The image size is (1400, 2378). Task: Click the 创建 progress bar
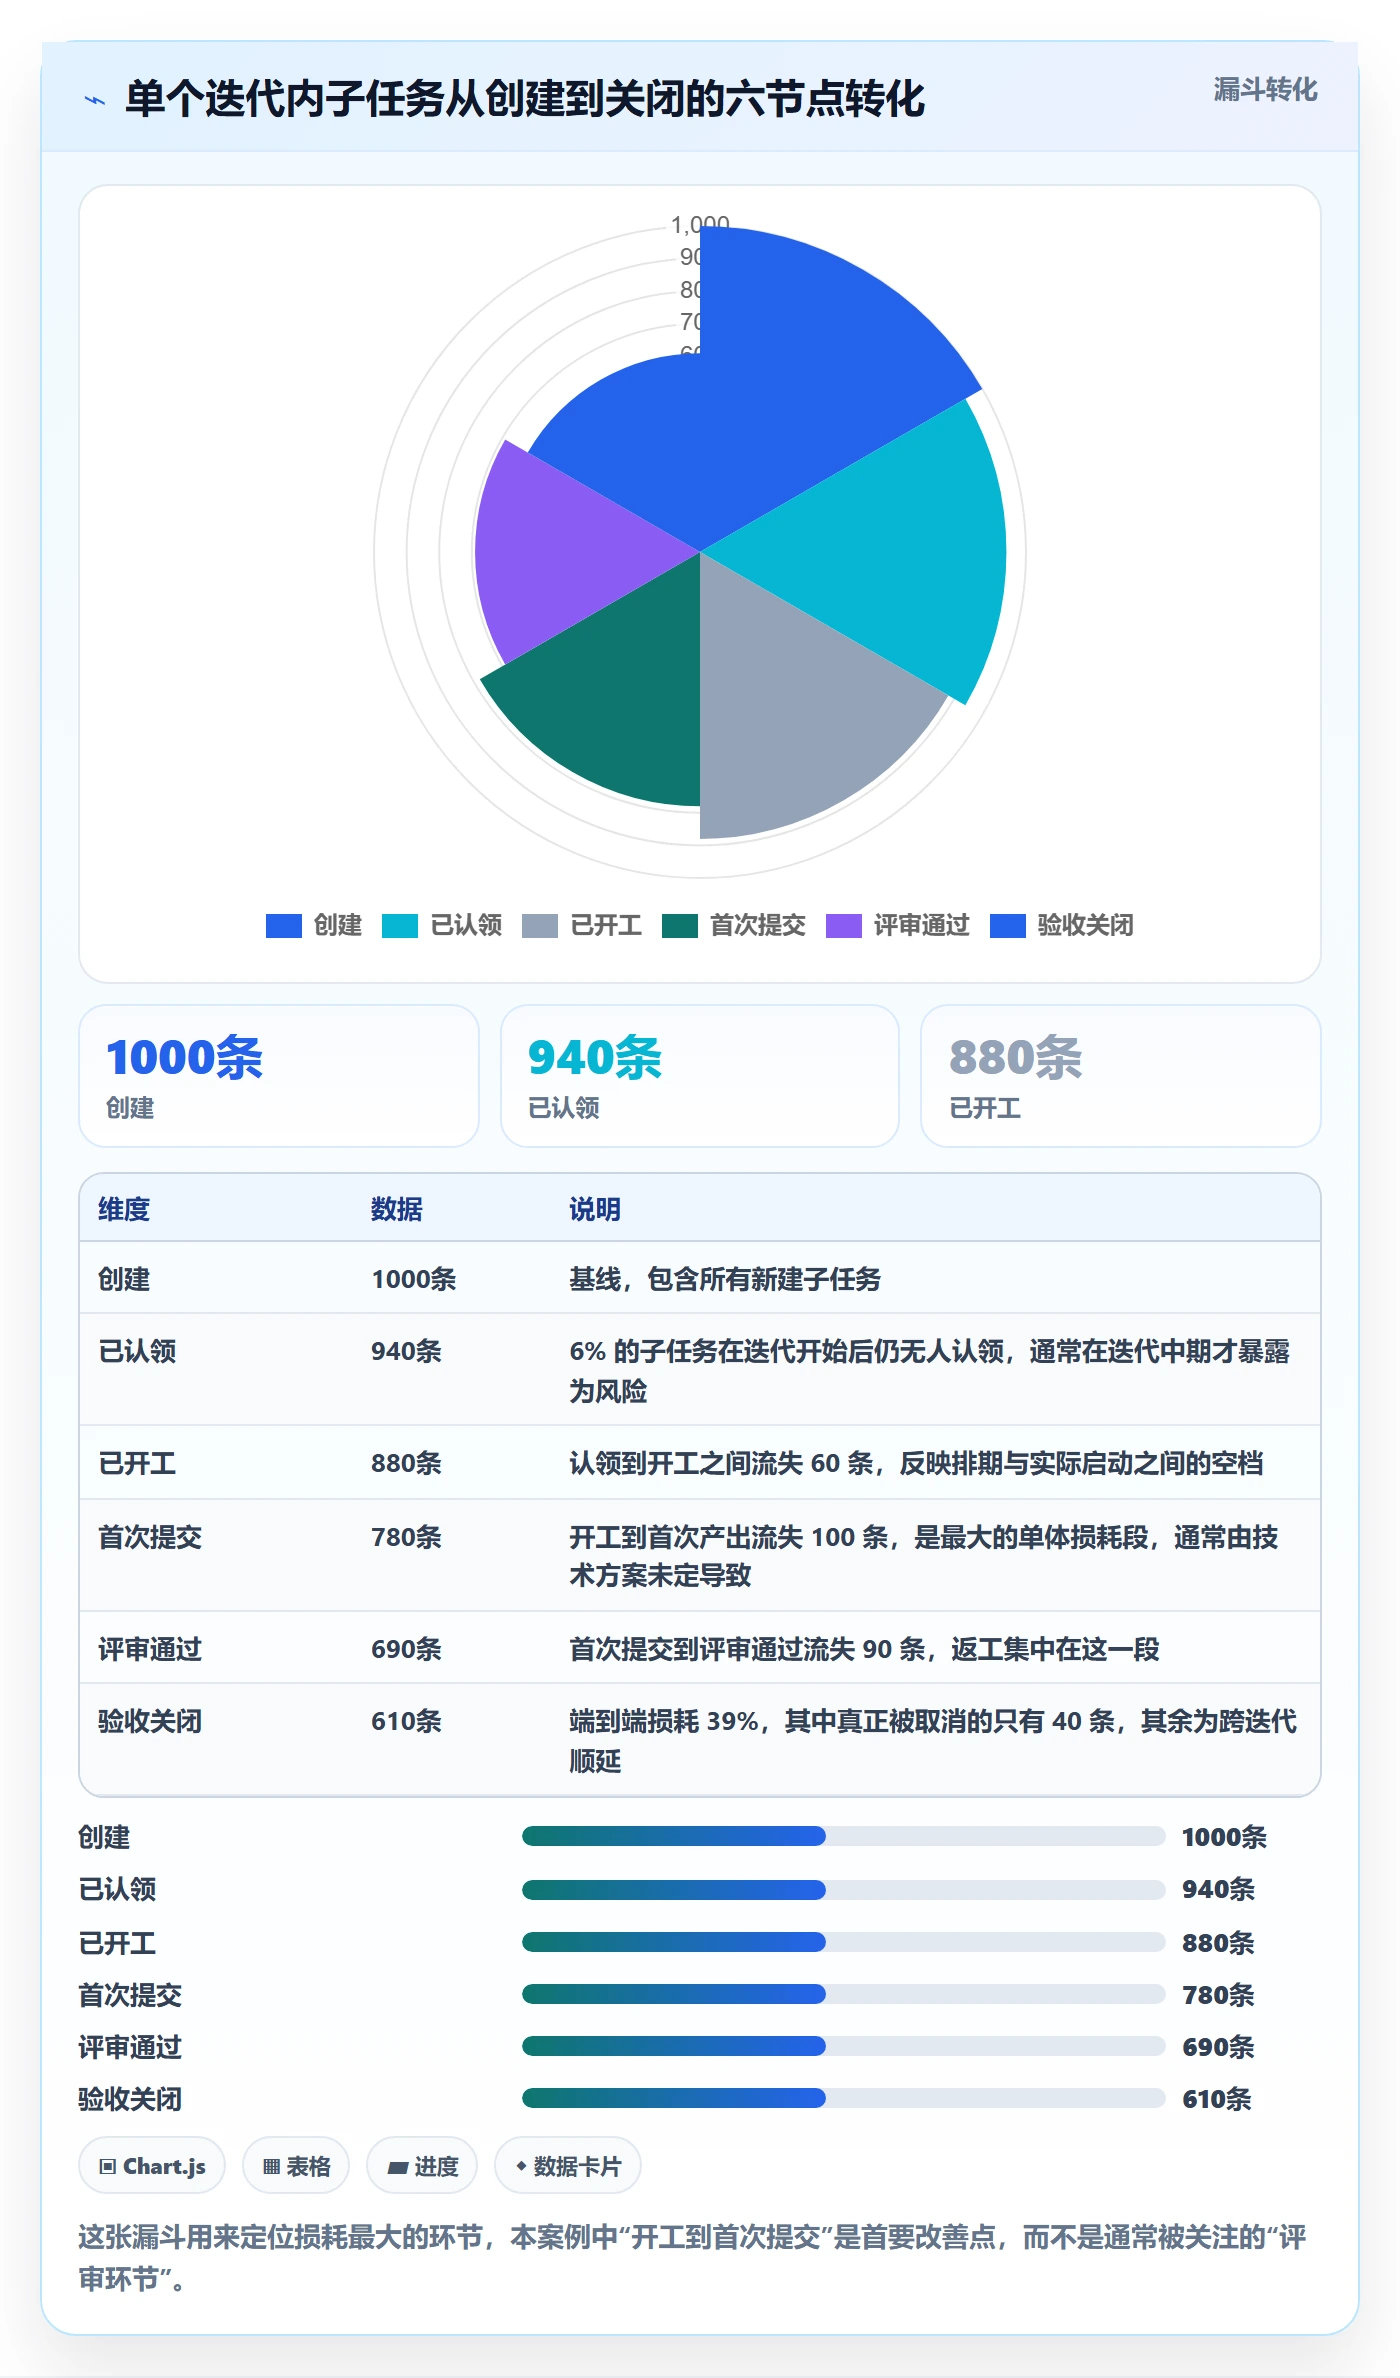(844, 1836)
